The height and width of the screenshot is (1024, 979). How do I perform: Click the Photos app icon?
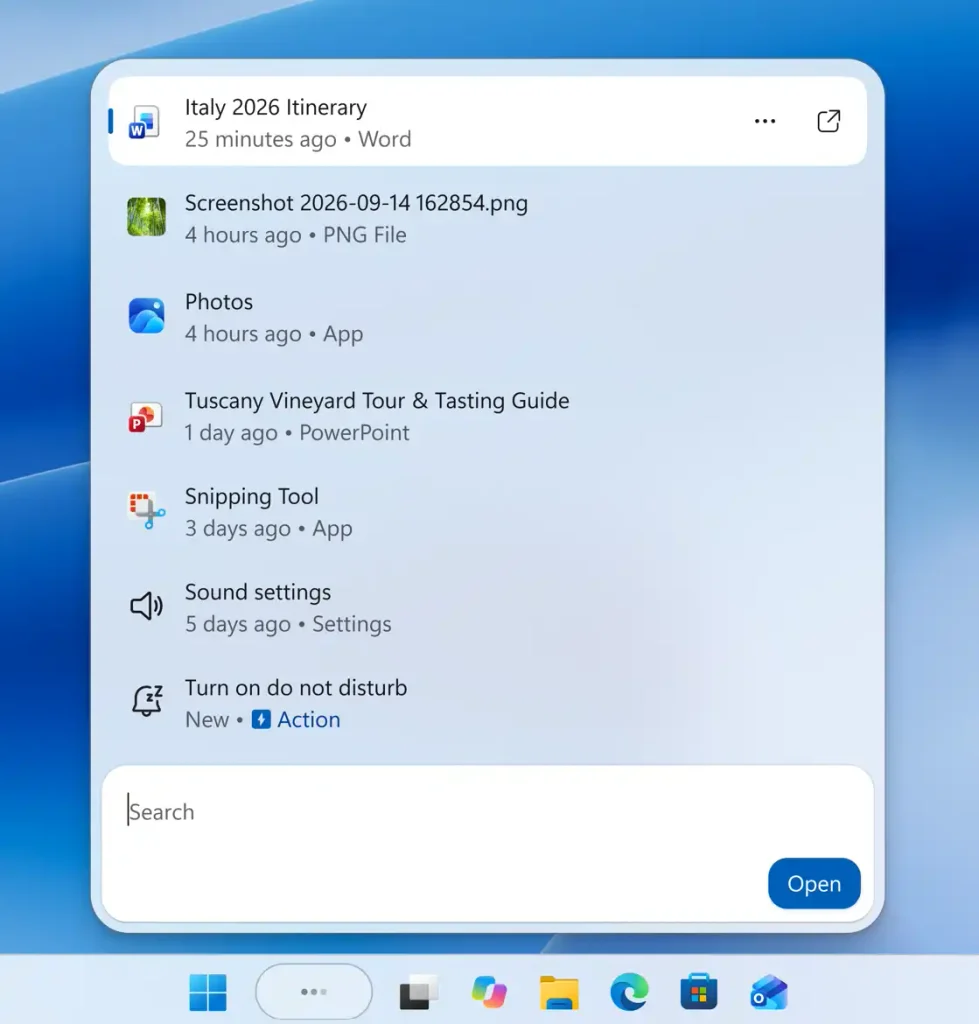(x=146, y=316)
